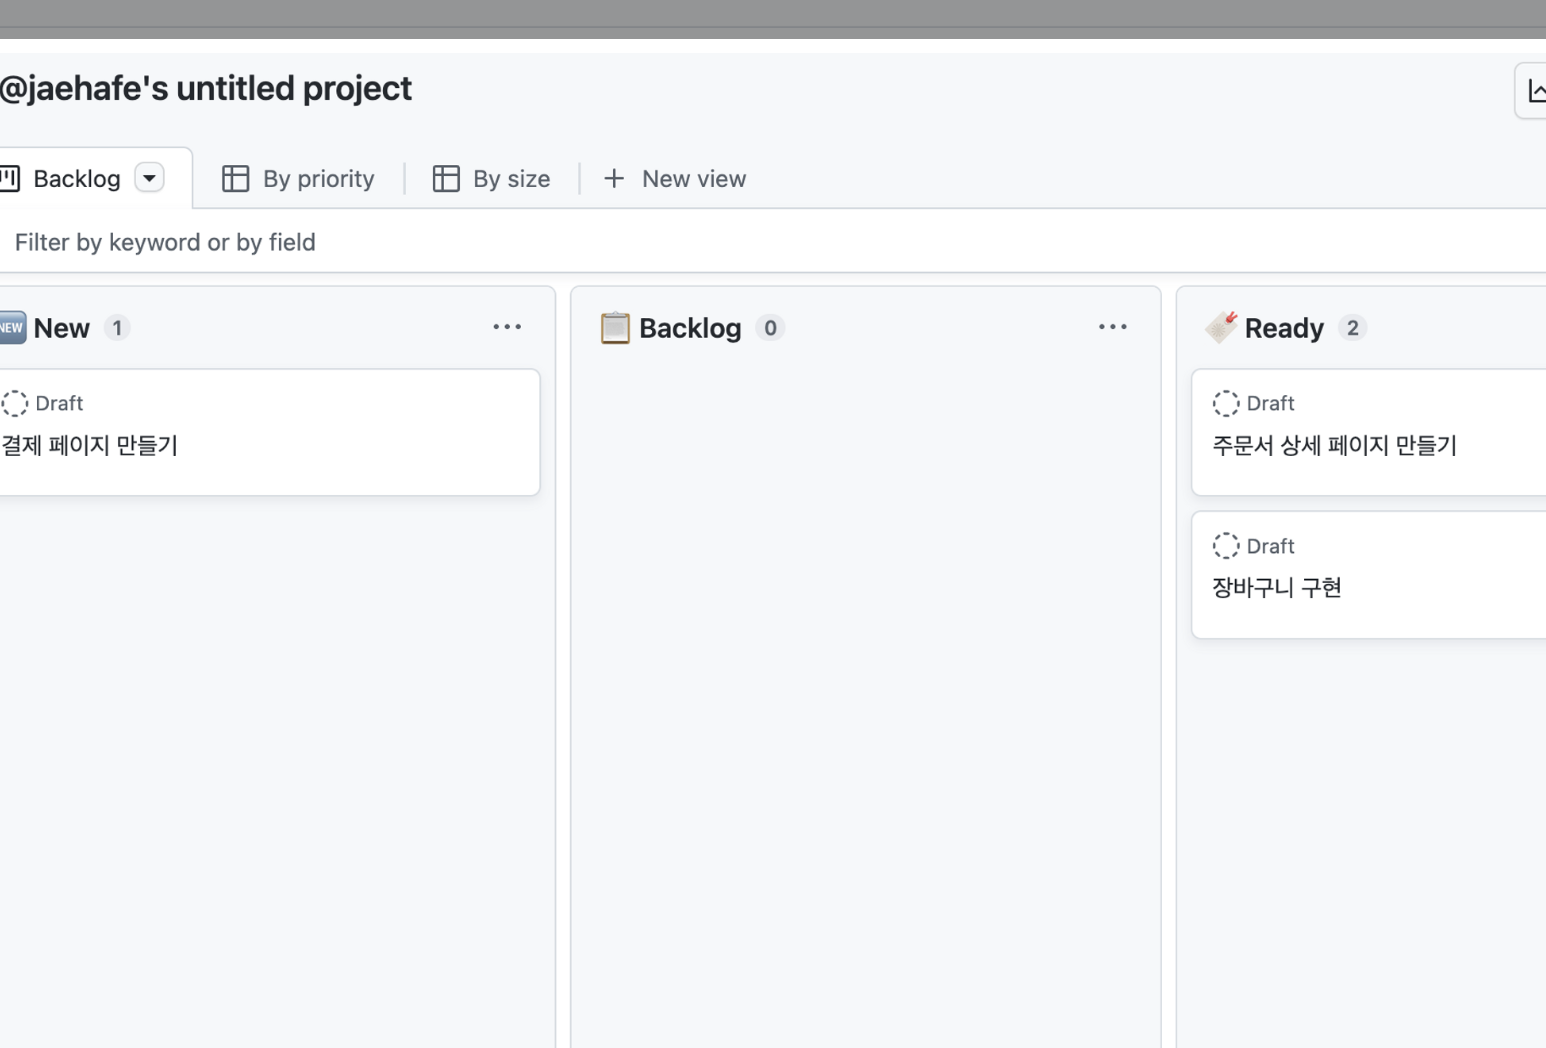The image size is (1546, 1048).
Task: Open the 주문서 상세 페이지 만들기 draft item
Action: [x=1334, y=446]
